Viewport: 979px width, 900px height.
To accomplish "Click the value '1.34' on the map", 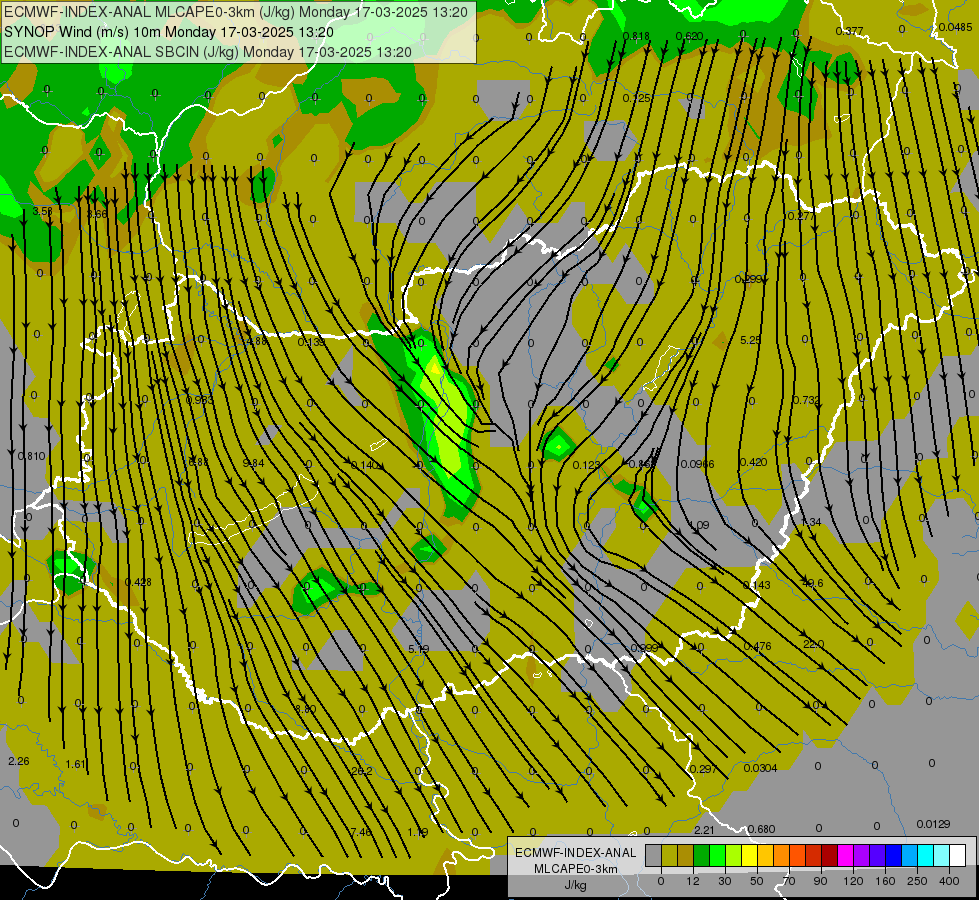I will tap(810, 522).
